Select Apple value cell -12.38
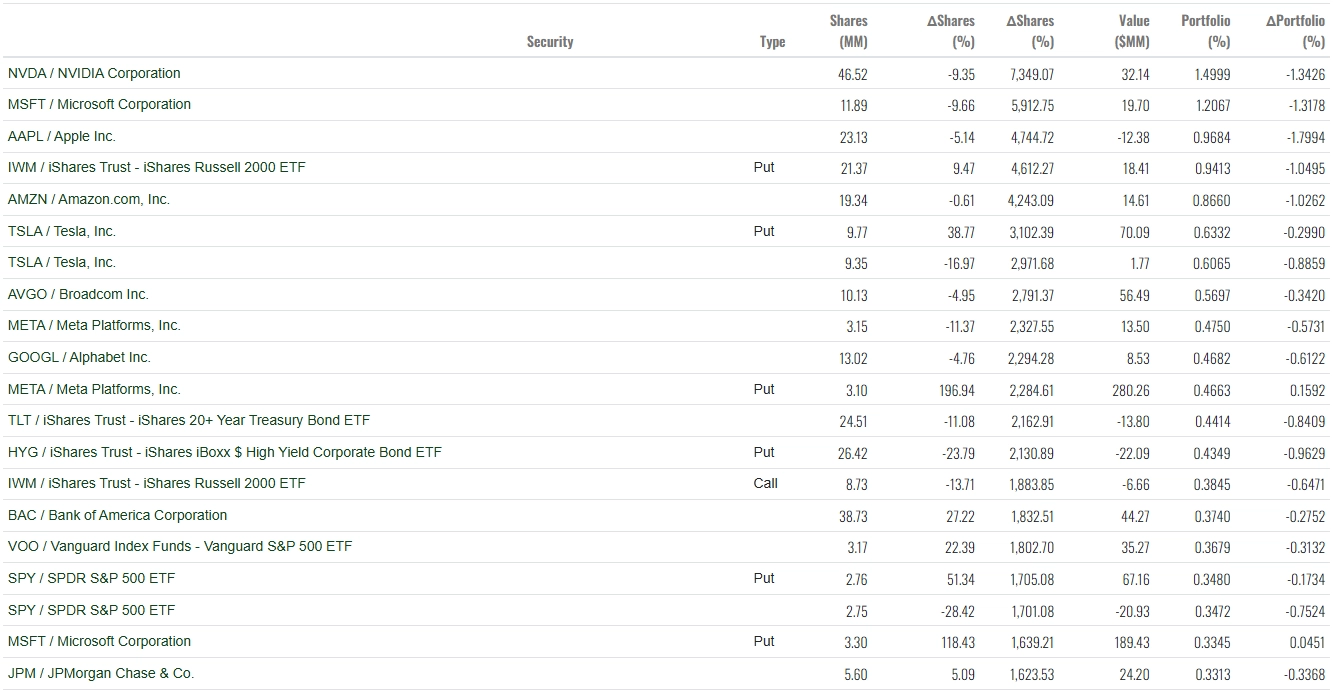The image size is (1333, 694). (1134, 137)
